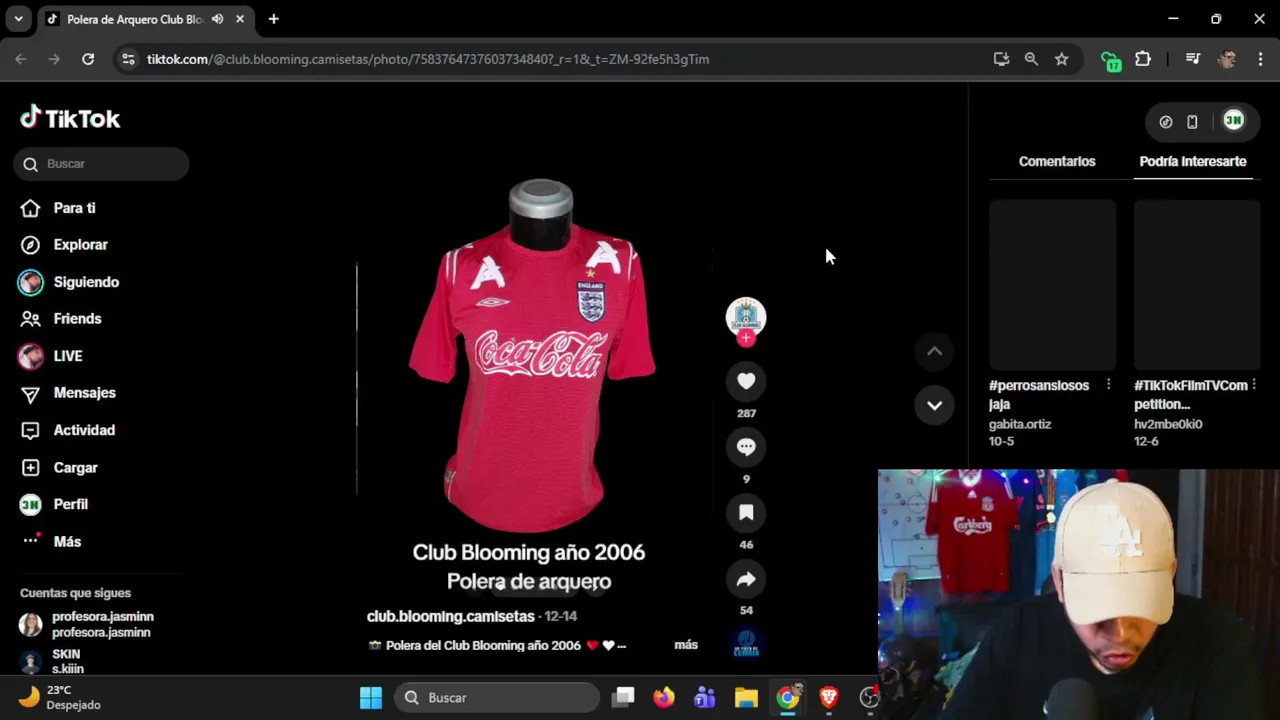Click the post caption "Polera del Club Blooming año 2006"
The image size is (1280, 720).
483,645
